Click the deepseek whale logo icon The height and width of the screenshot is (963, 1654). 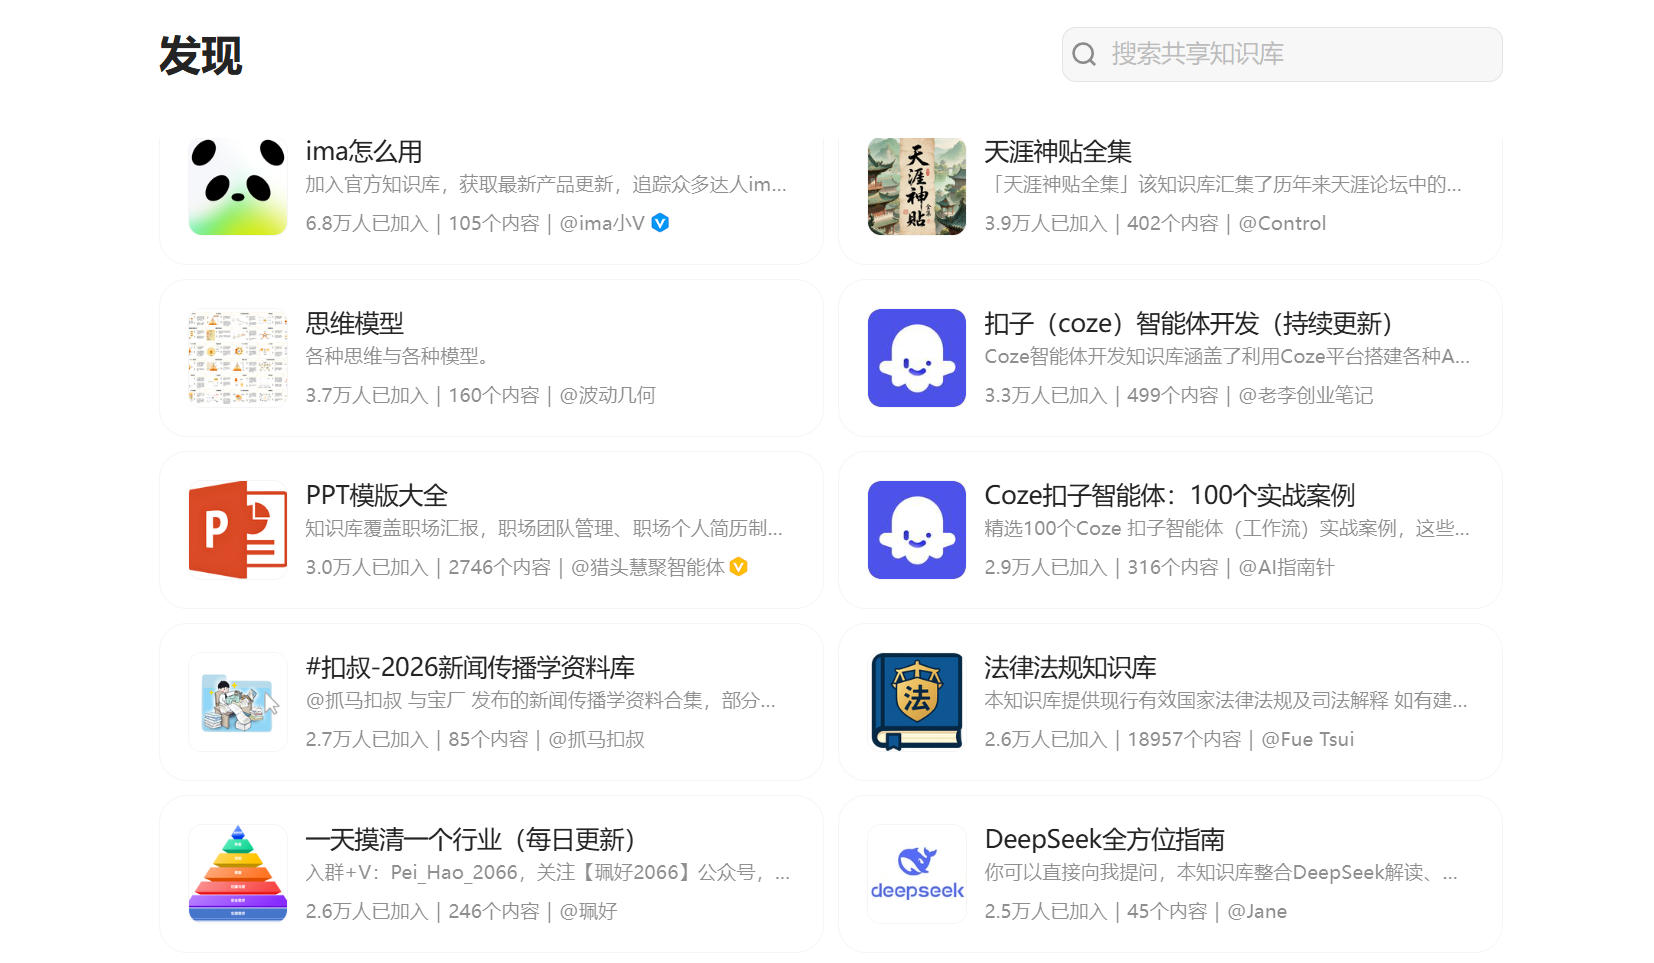916,874
